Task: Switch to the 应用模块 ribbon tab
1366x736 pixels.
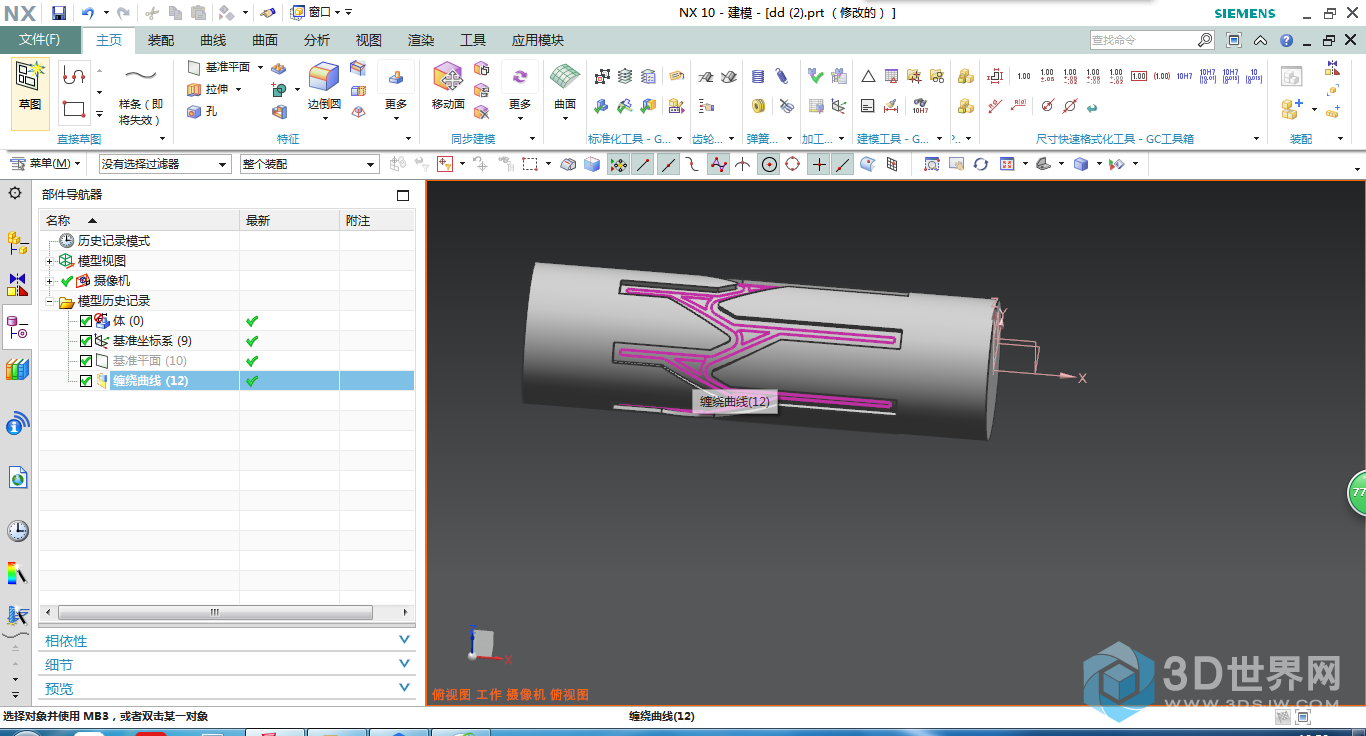Action: 538,41
